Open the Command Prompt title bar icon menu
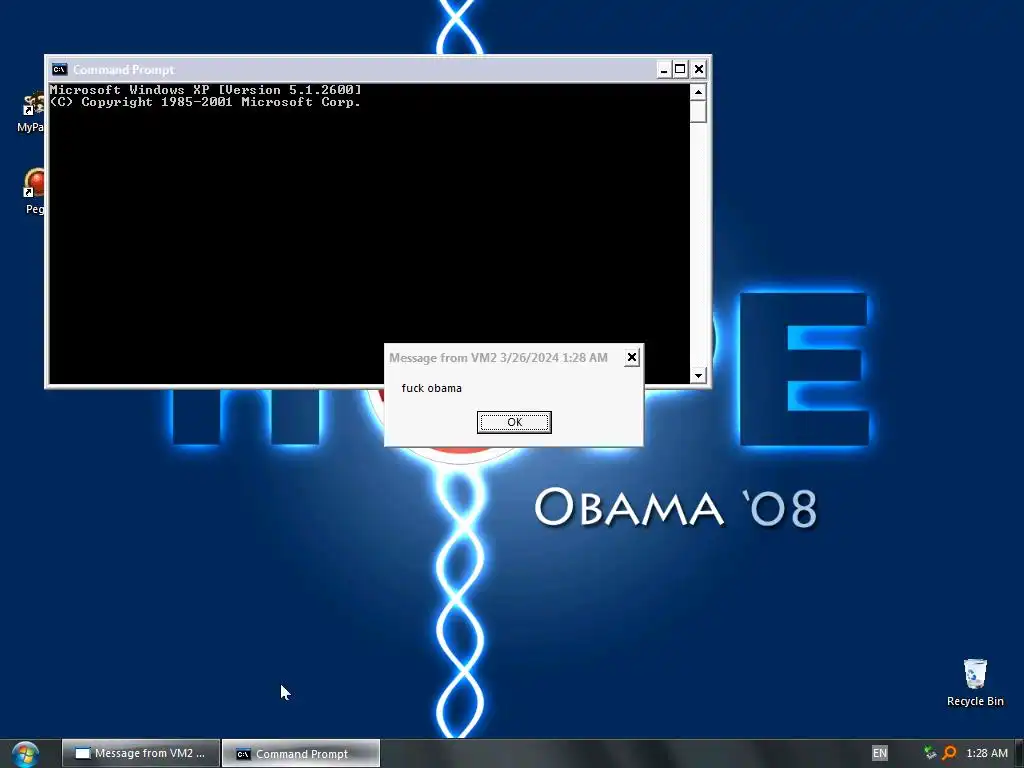1024x768 pixels. (x=59, y=69)
